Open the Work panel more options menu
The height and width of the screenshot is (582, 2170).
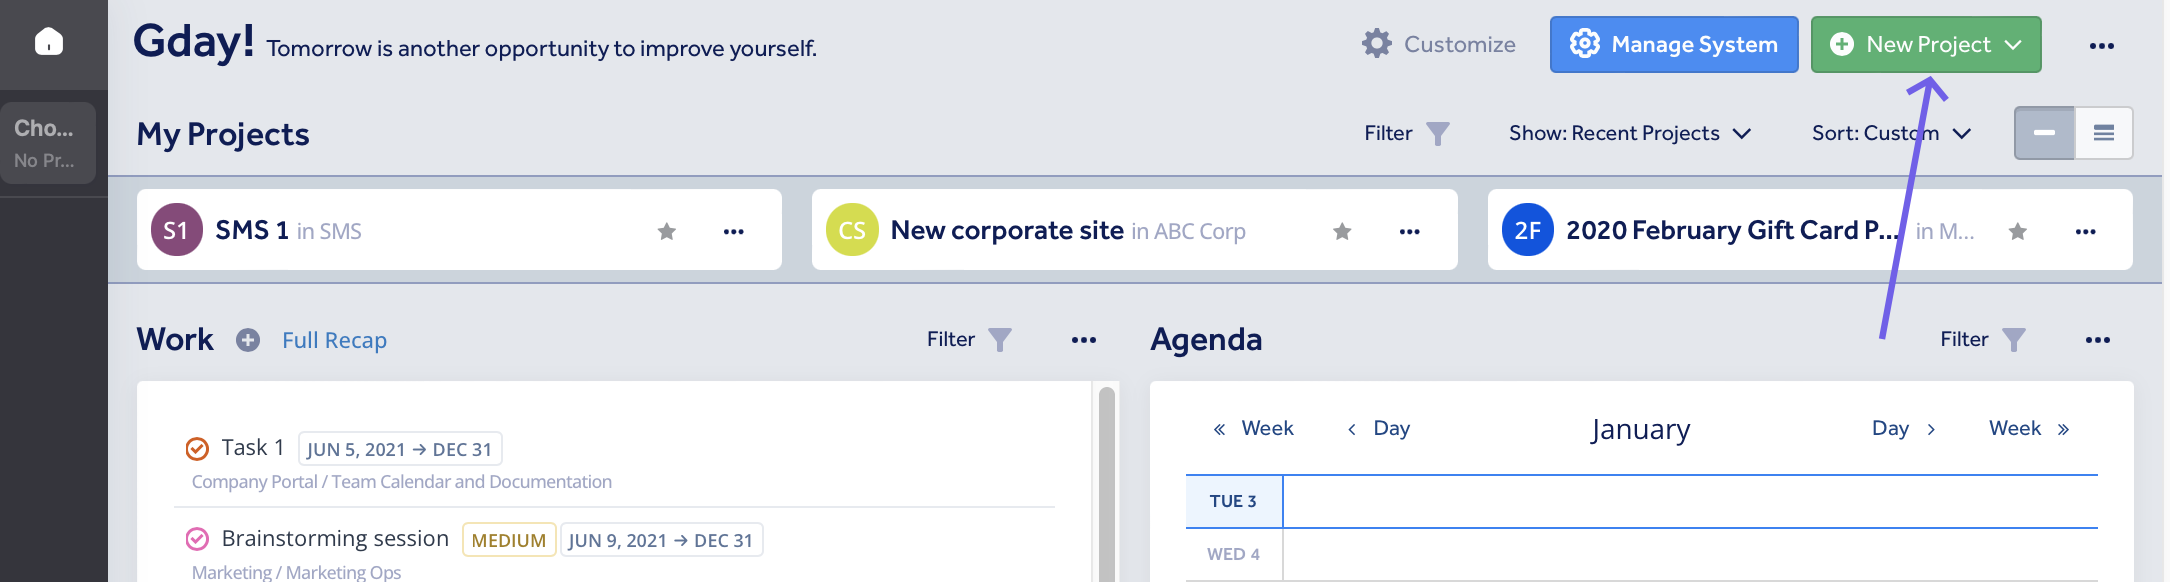(1084, 340)
